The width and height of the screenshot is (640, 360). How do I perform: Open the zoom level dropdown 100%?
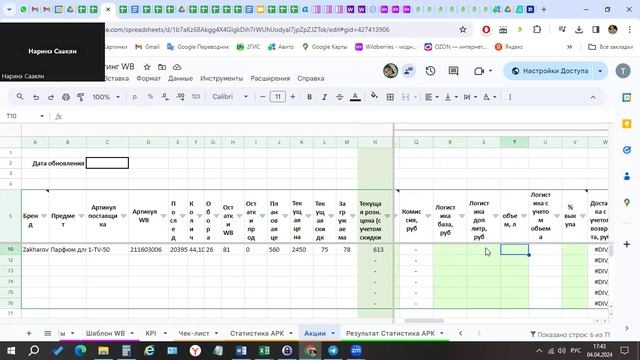coord(106,97)
